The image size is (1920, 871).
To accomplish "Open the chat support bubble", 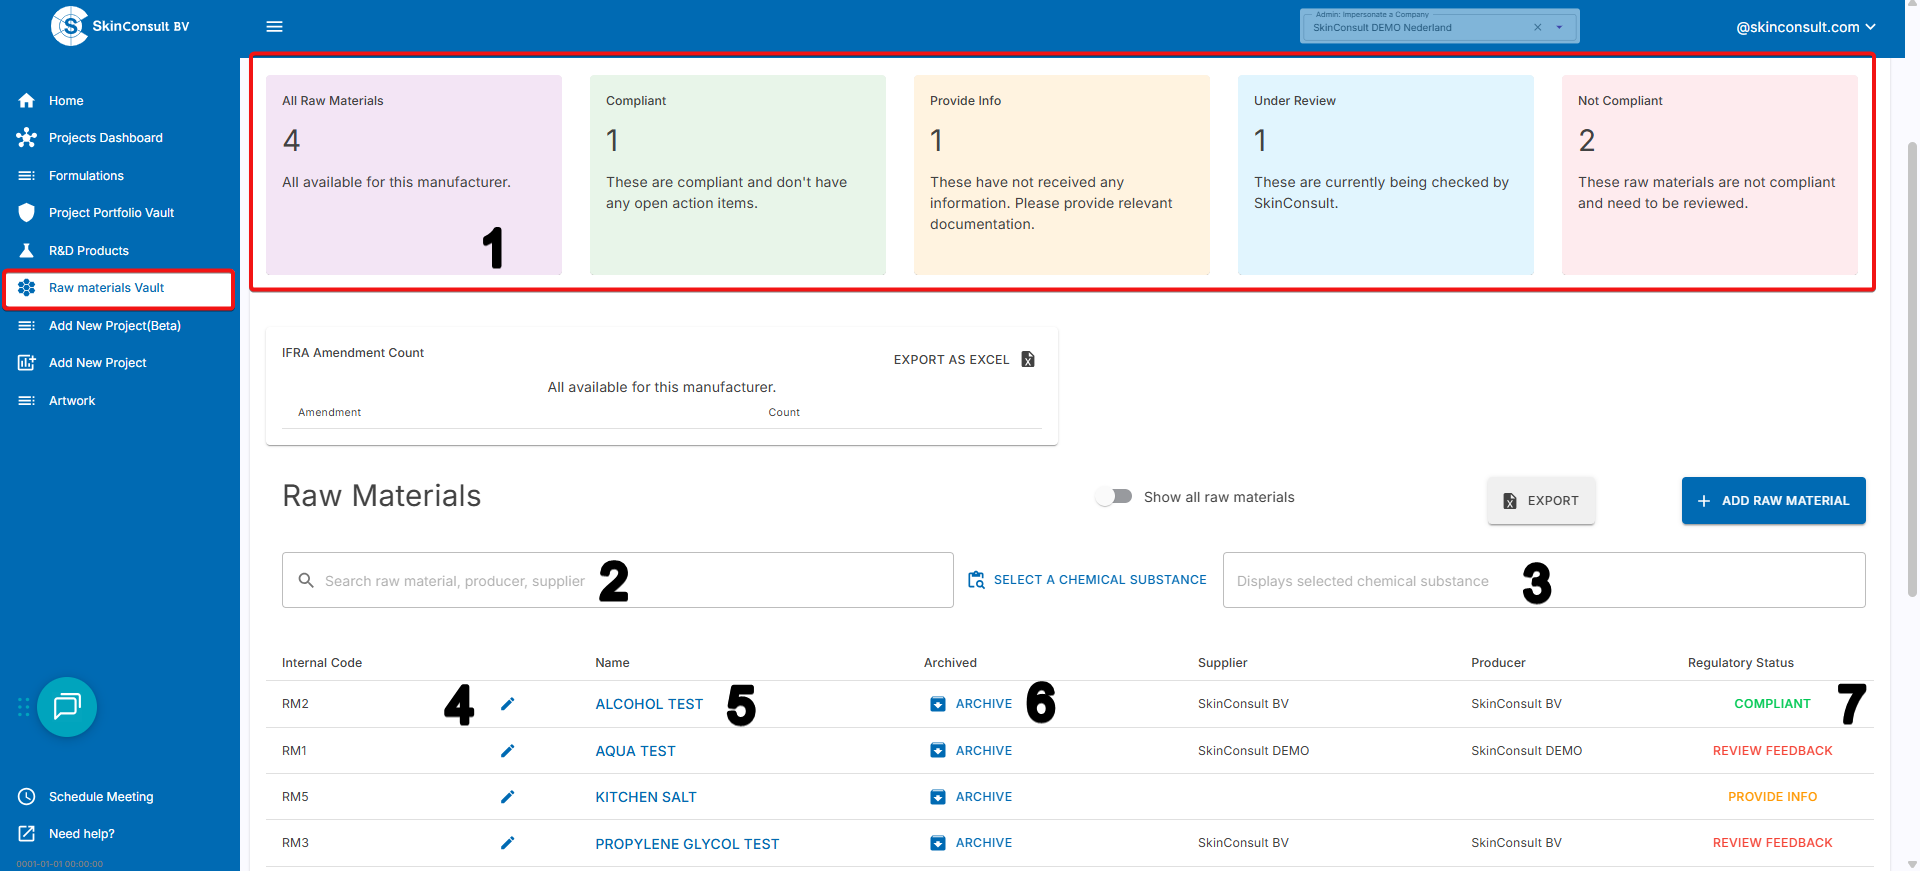I will click(67, 707).
